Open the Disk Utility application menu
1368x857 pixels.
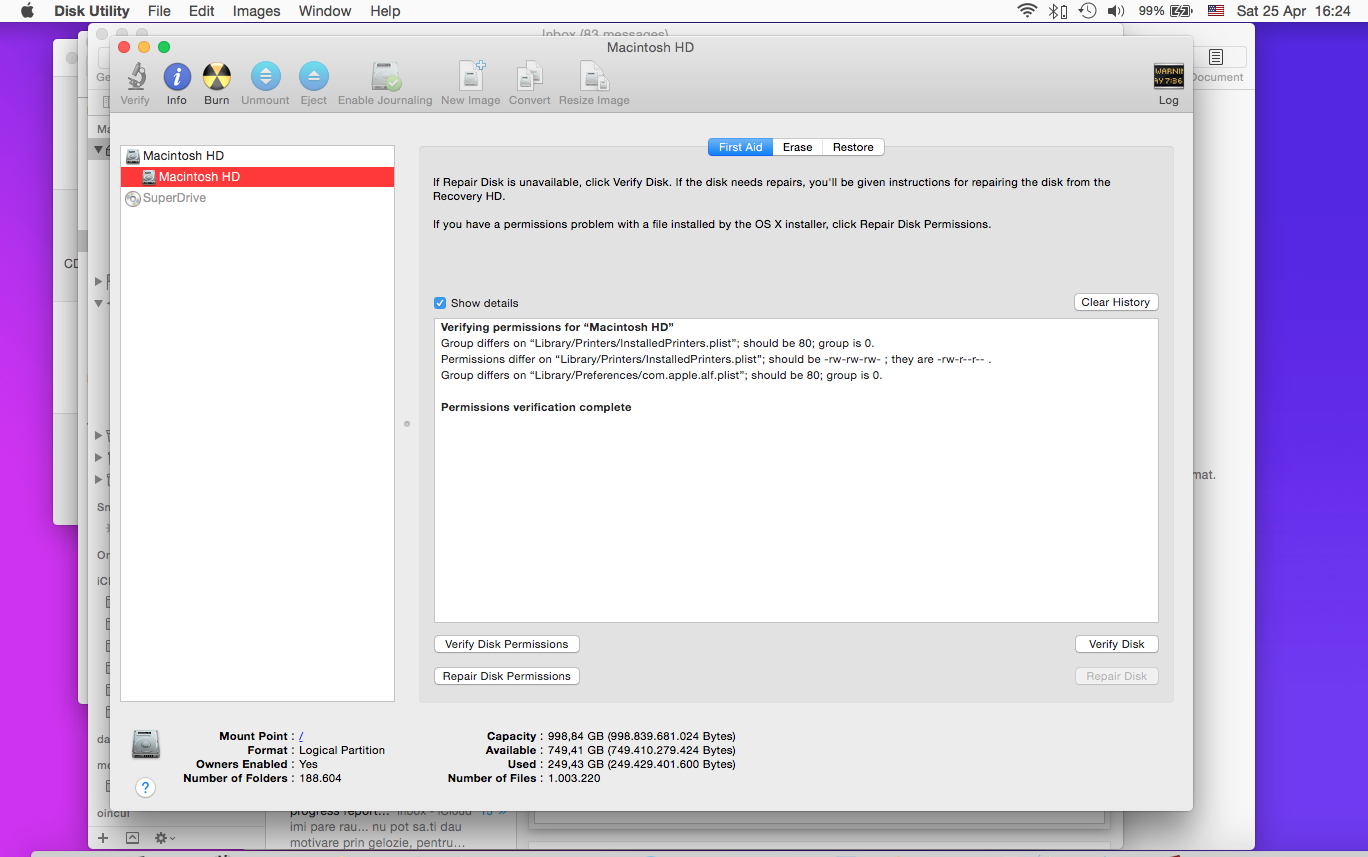coord(92,11)
